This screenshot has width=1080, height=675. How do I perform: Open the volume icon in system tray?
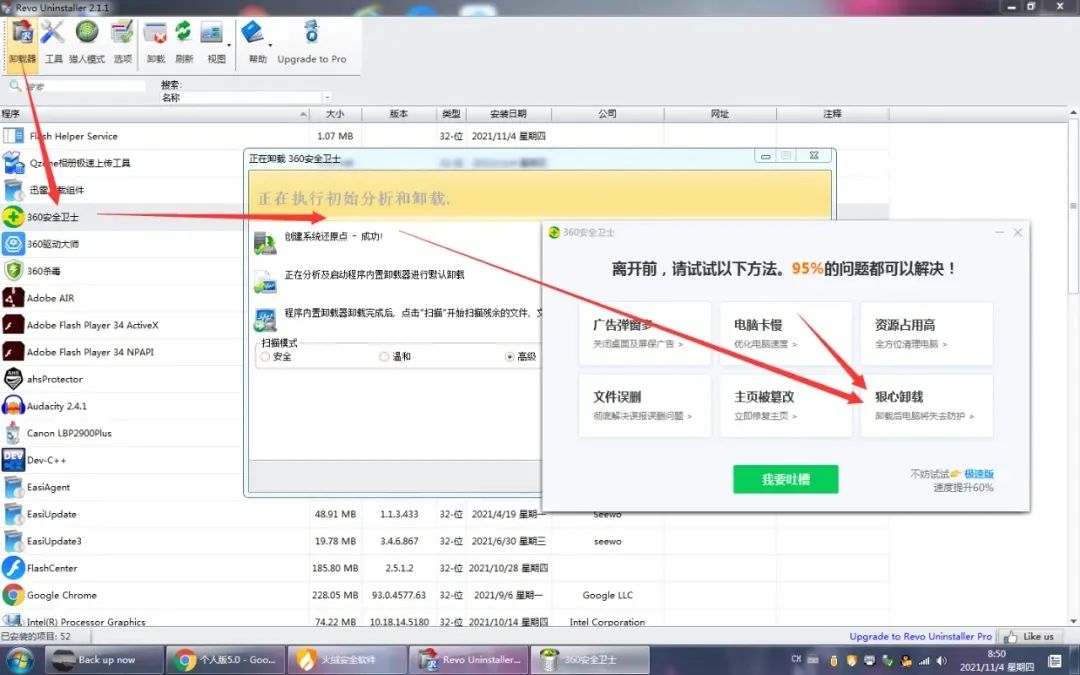(x=941, y=661)
